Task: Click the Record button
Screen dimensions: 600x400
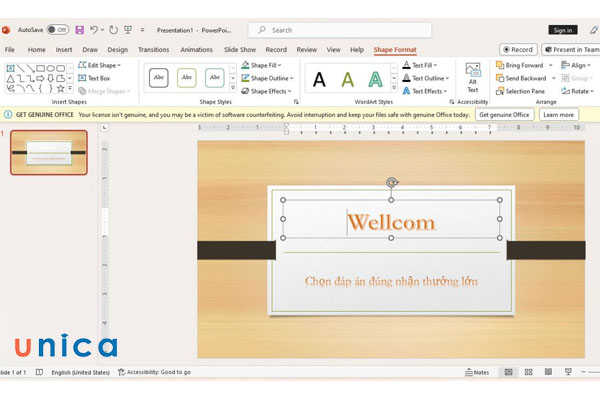Action: pos(518,49)
